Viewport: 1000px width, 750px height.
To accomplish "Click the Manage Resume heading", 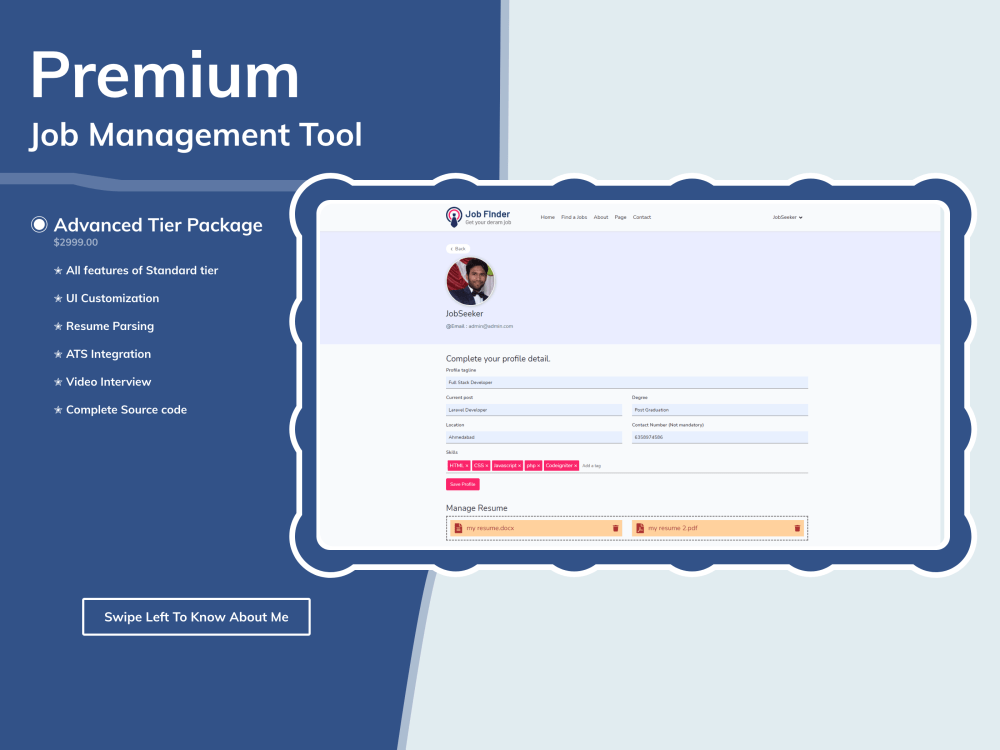I will [x=476, y=508].
